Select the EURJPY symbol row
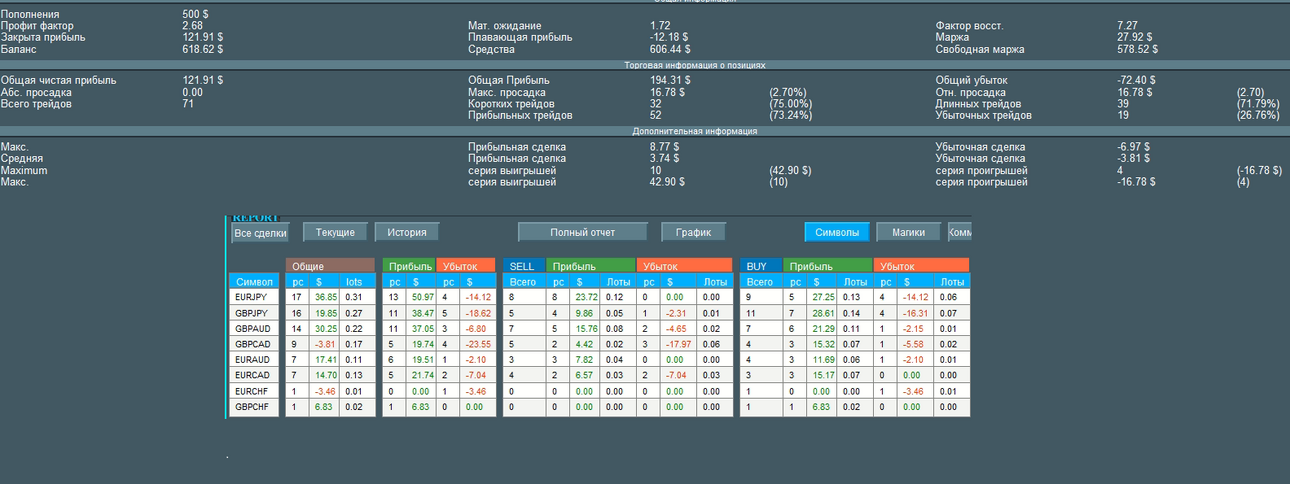 pyautogui.click(x=255, y=297)
